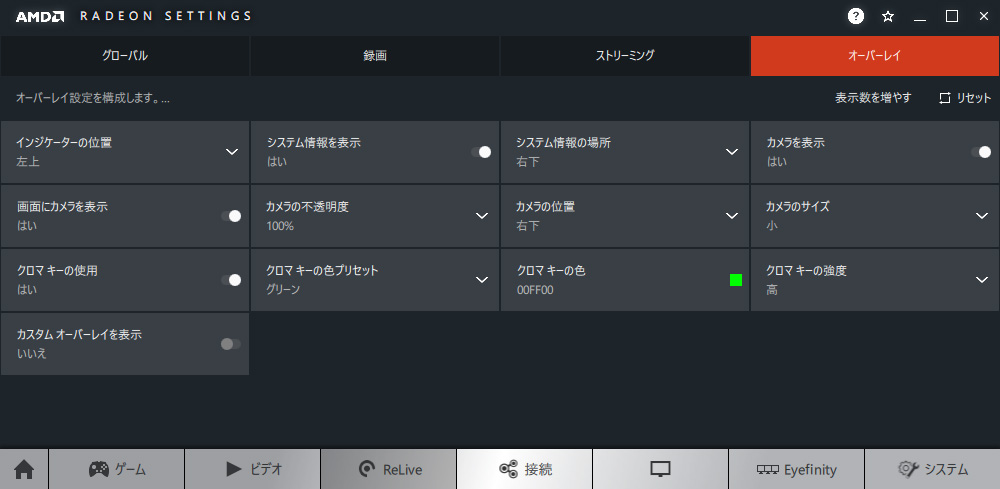The width and height of the screenshot is (1000, 489).
Task: Go to the Home icon
Action: click(x=24, y=469)
